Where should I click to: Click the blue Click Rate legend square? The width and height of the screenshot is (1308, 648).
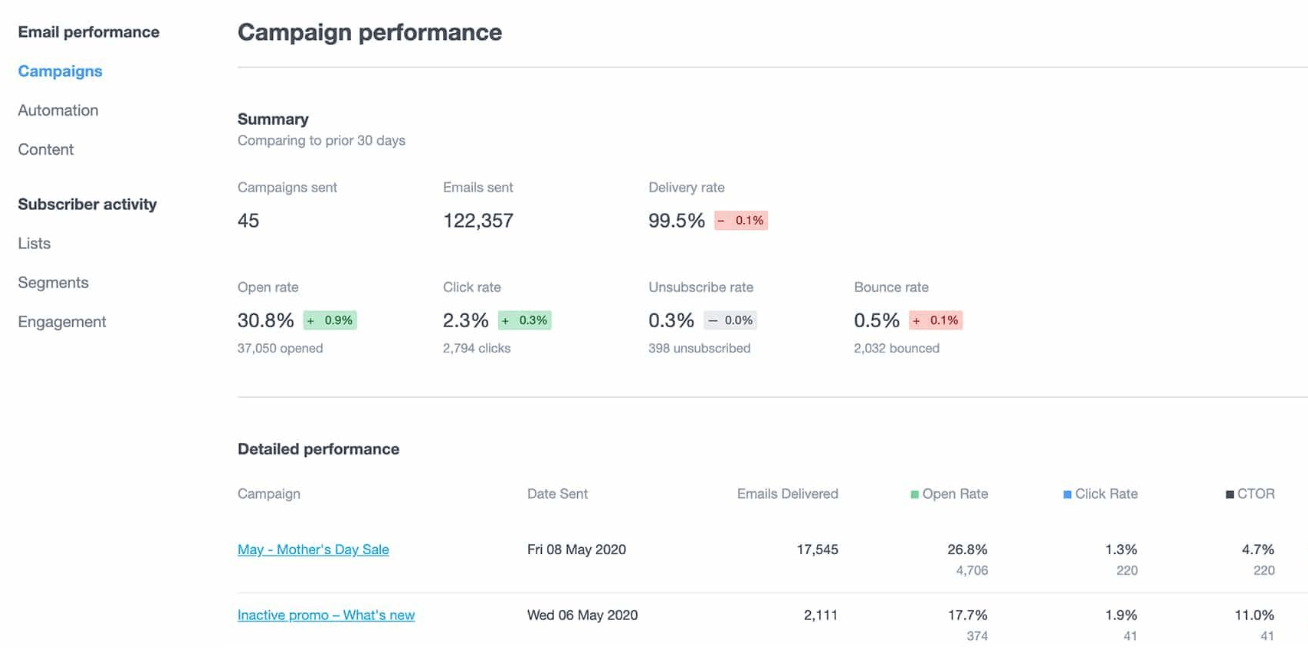1067,494
